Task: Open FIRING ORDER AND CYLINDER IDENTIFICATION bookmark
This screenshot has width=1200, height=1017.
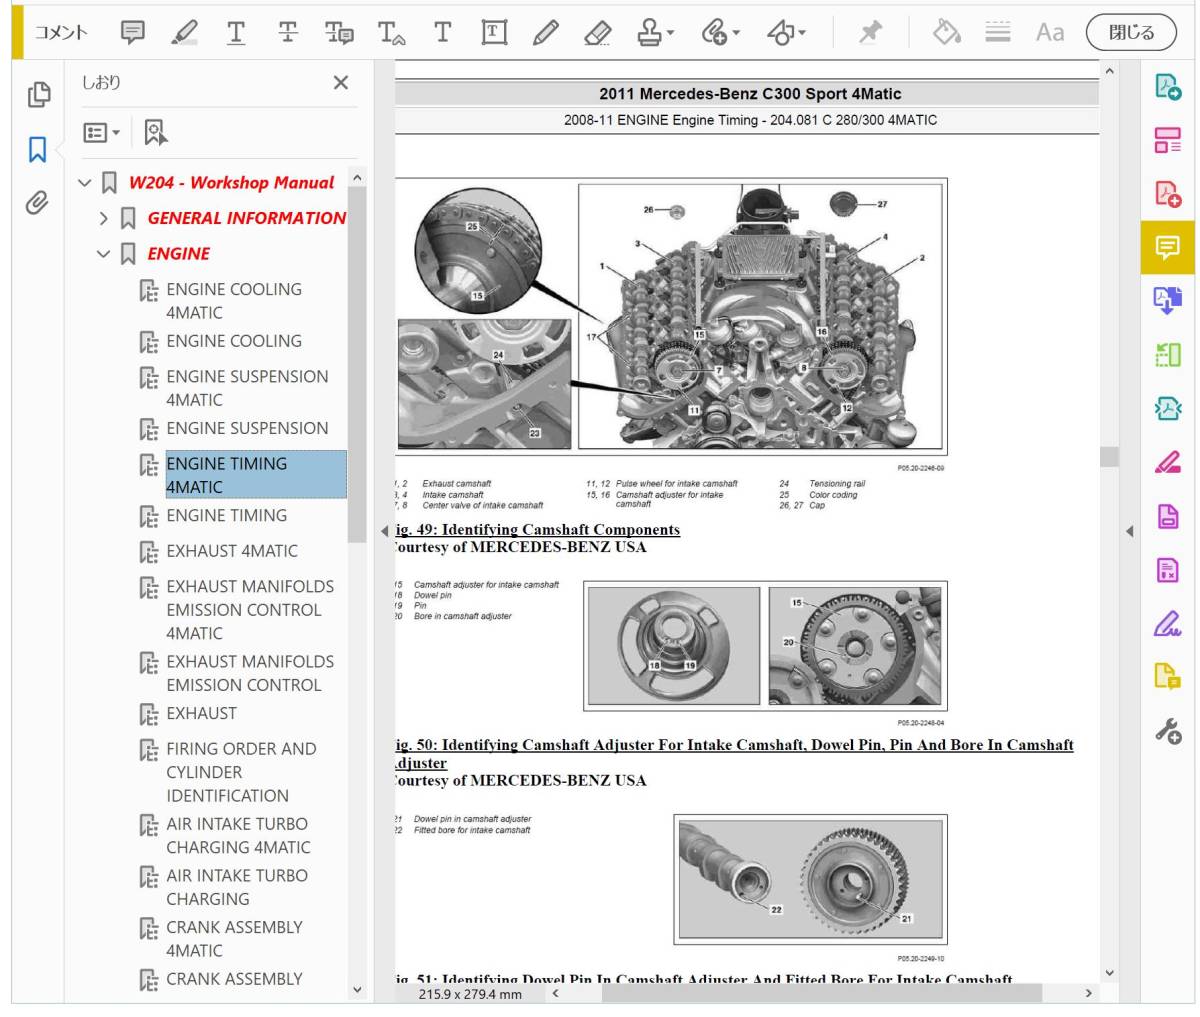Action: pyautogui.click(x=241, y=772)
